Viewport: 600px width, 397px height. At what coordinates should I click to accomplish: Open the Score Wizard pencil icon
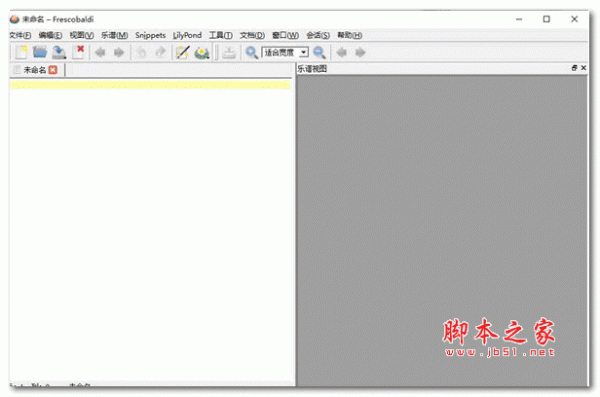click(x=183, y=52)
